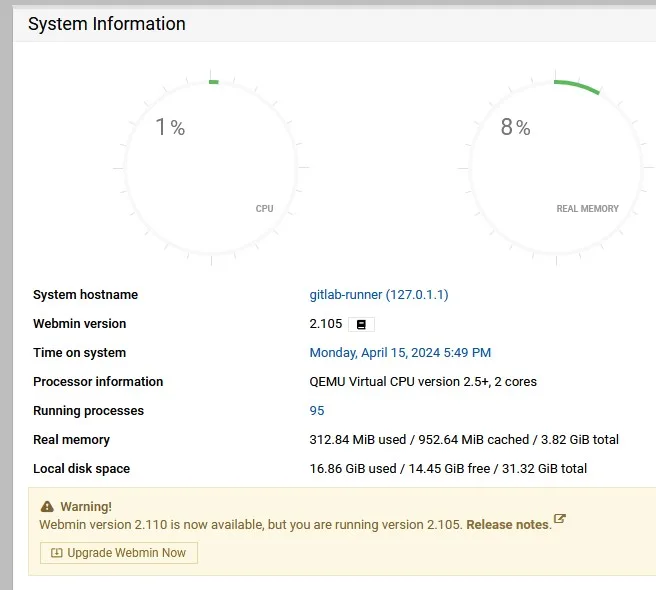656x590 pixels.
Task: Click the Local disk space usage value
Action: pyautogui.click(x=448, y=469)
